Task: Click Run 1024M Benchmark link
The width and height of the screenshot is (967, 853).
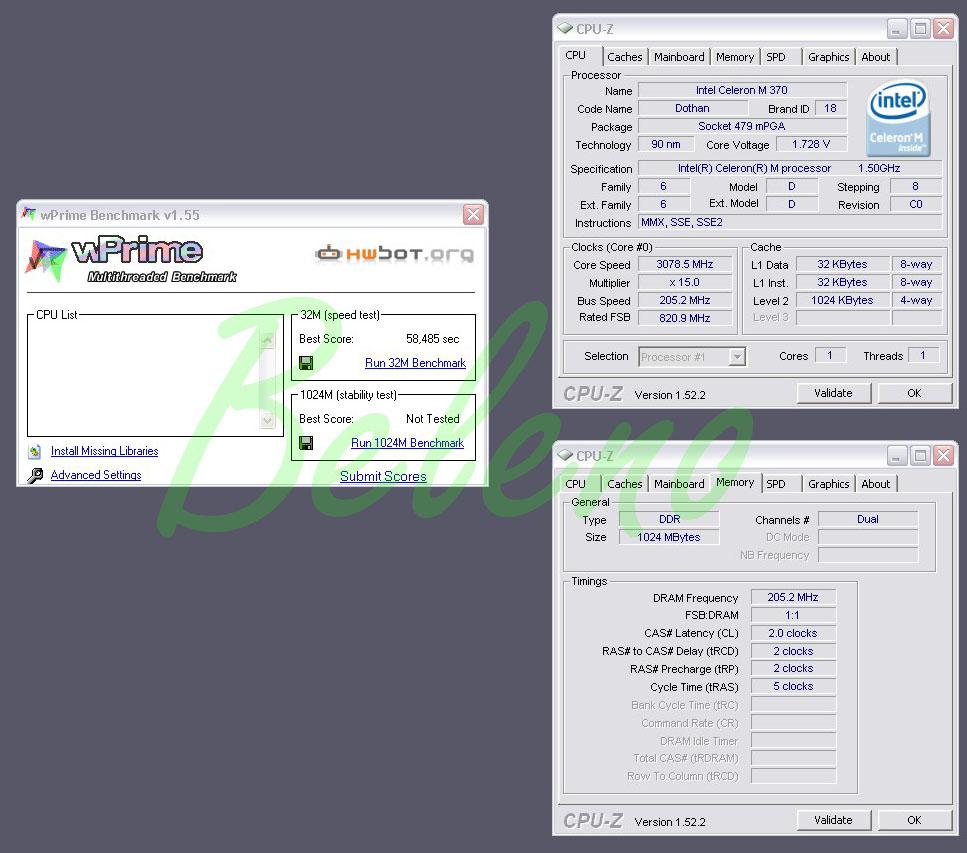Action: (x=407, y=443)
